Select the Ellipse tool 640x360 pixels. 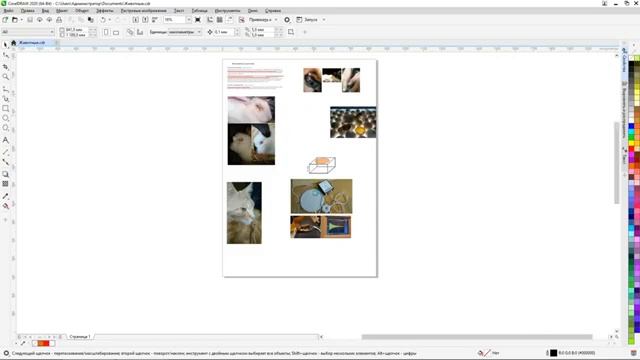tap(5, 118)
